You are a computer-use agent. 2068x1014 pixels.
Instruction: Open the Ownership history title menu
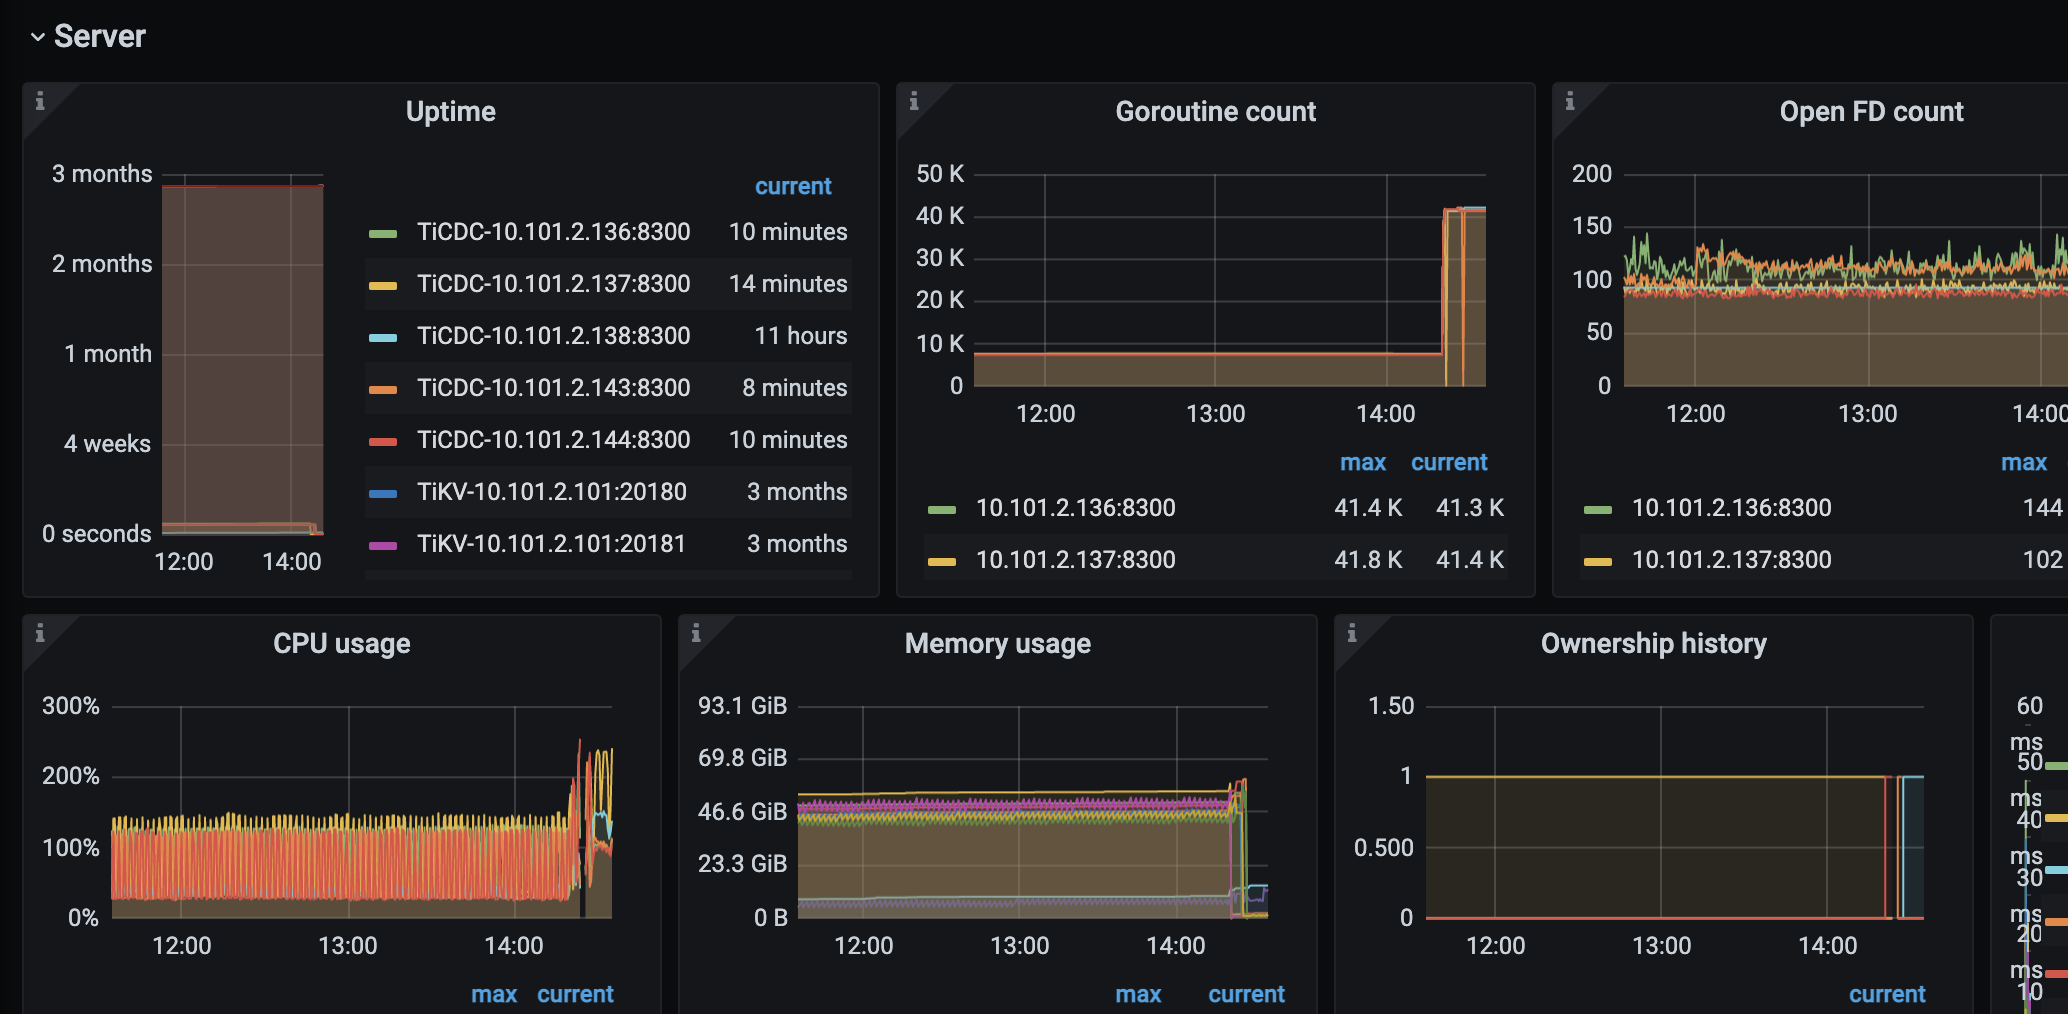(x=1653, y=643)
